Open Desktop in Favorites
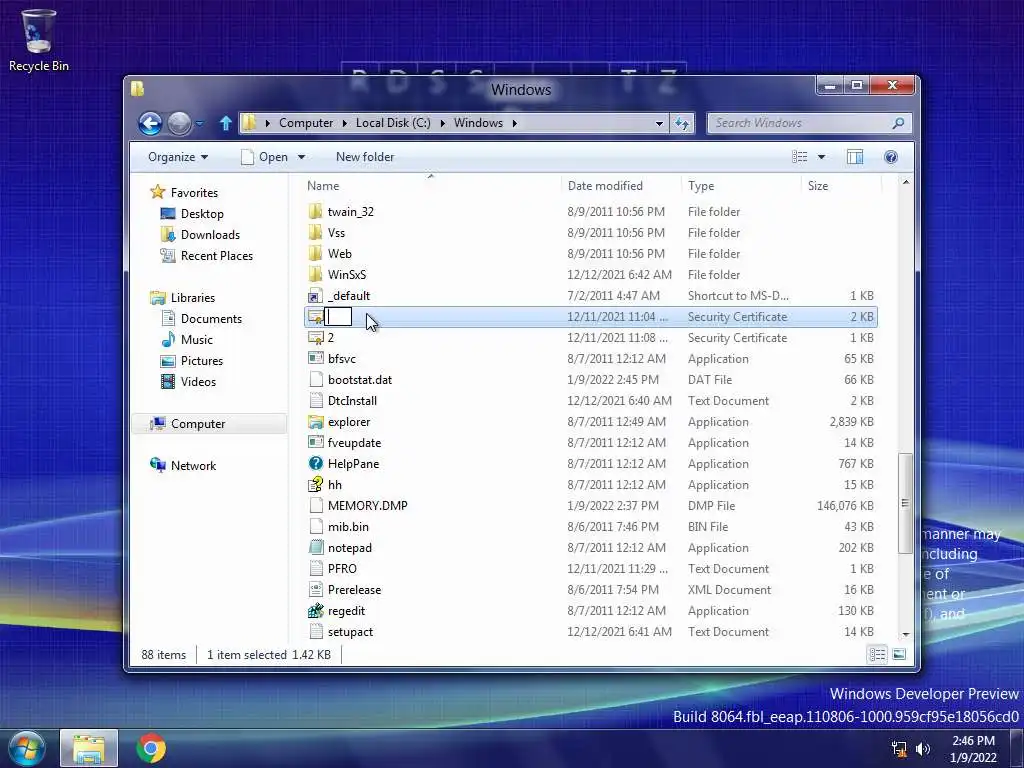 [202, 214]
